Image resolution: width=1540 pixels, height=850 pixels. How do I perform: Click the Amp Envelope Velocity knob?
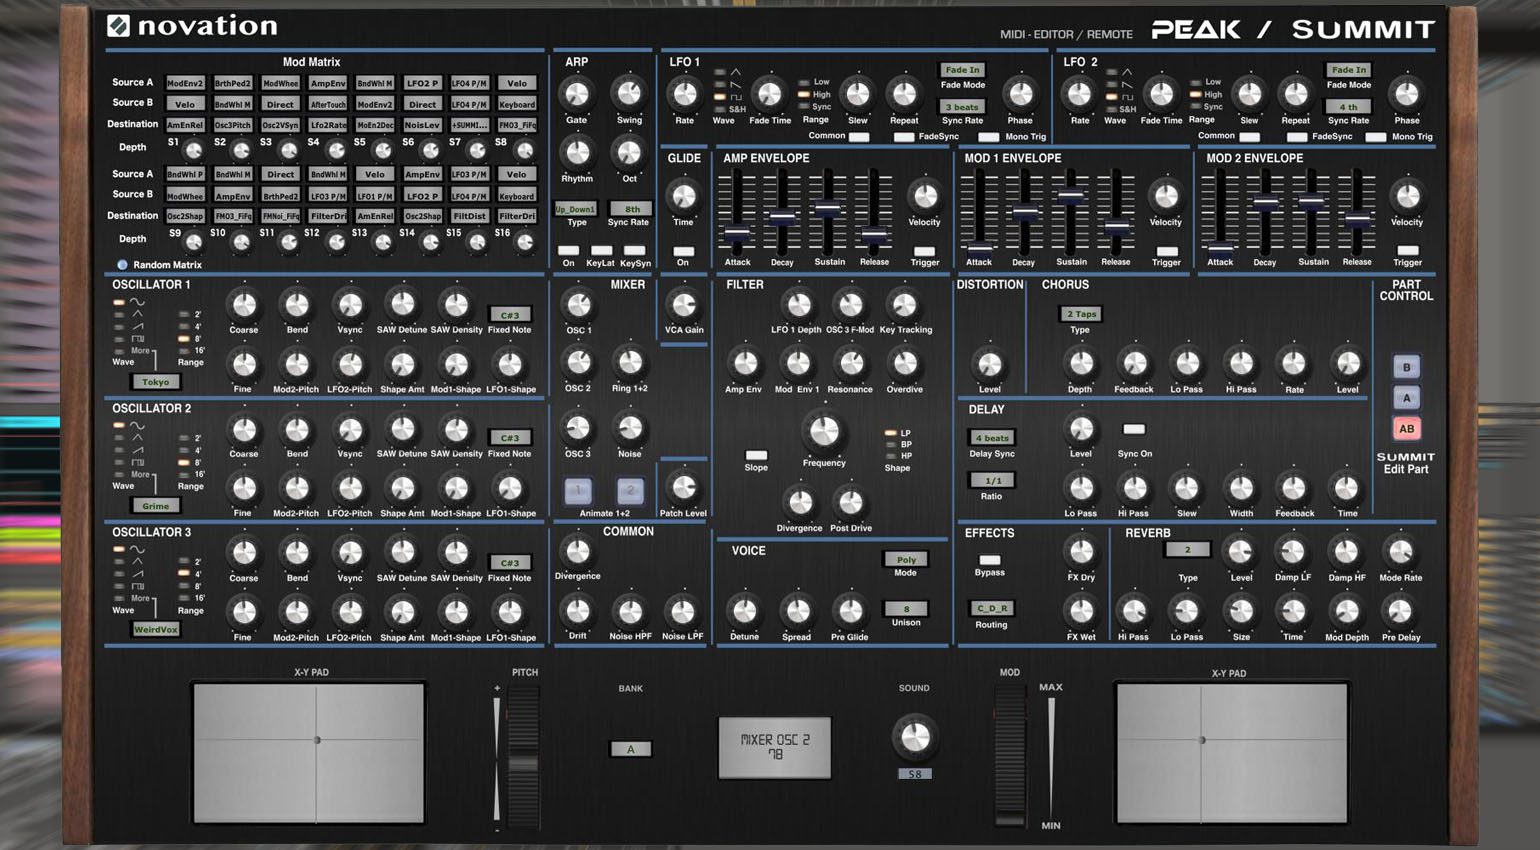[x=924, y=195]
